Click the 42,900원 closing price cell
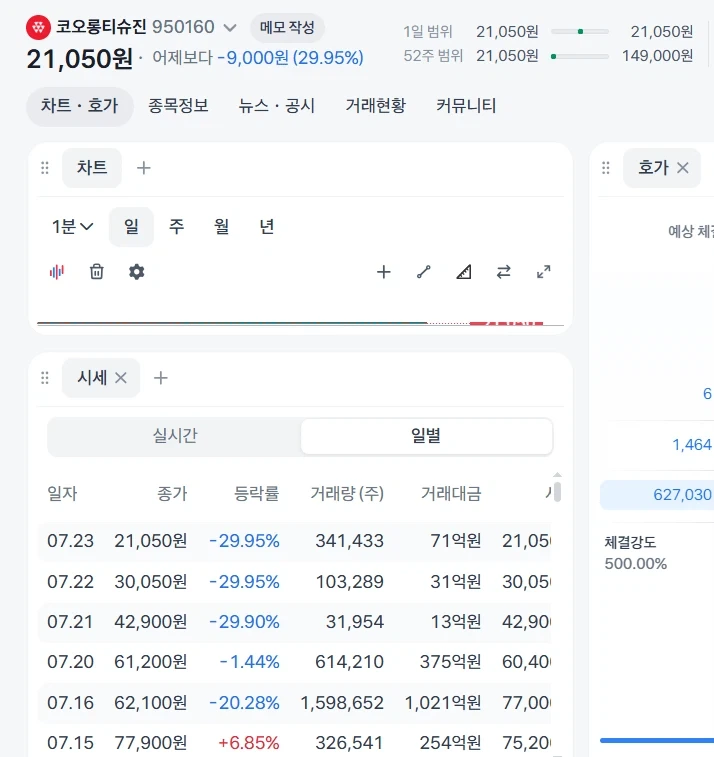The width and height of the screenshot is (714, 757). click(151, 622)
